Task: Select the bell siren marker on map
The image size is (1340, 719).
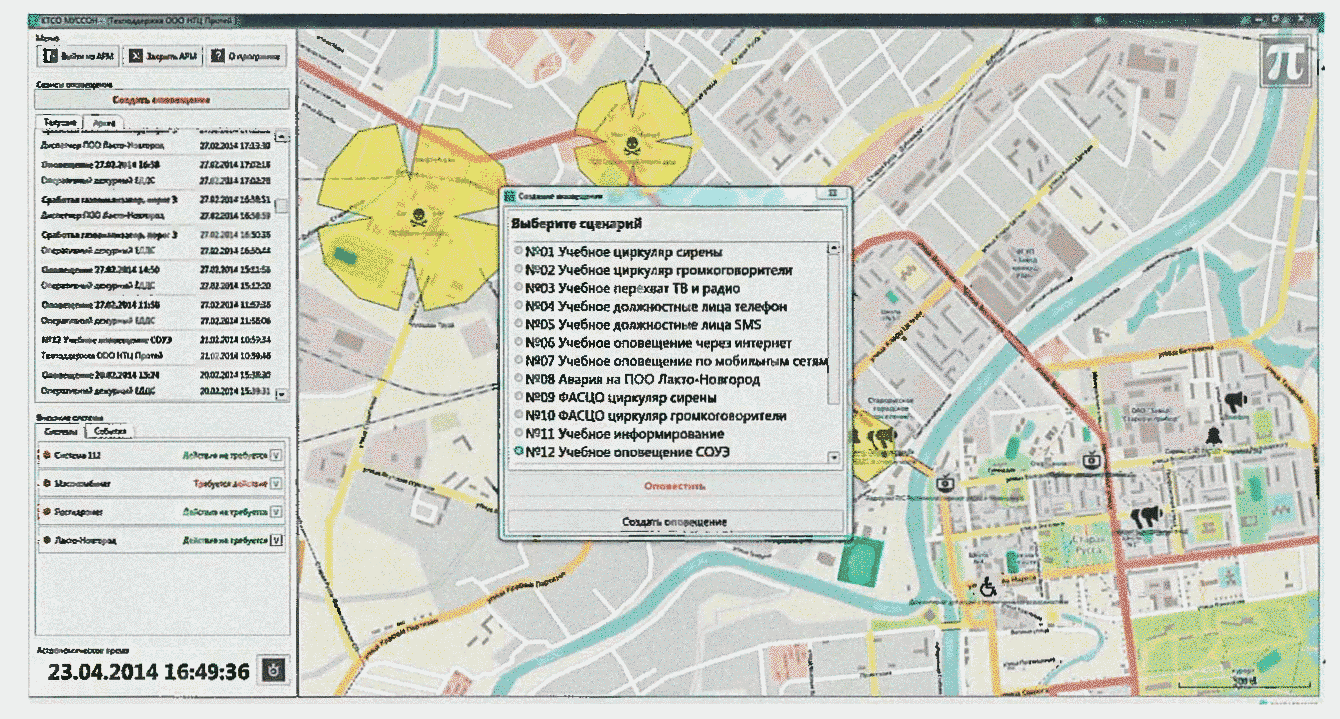Action: pos(1213,436)
